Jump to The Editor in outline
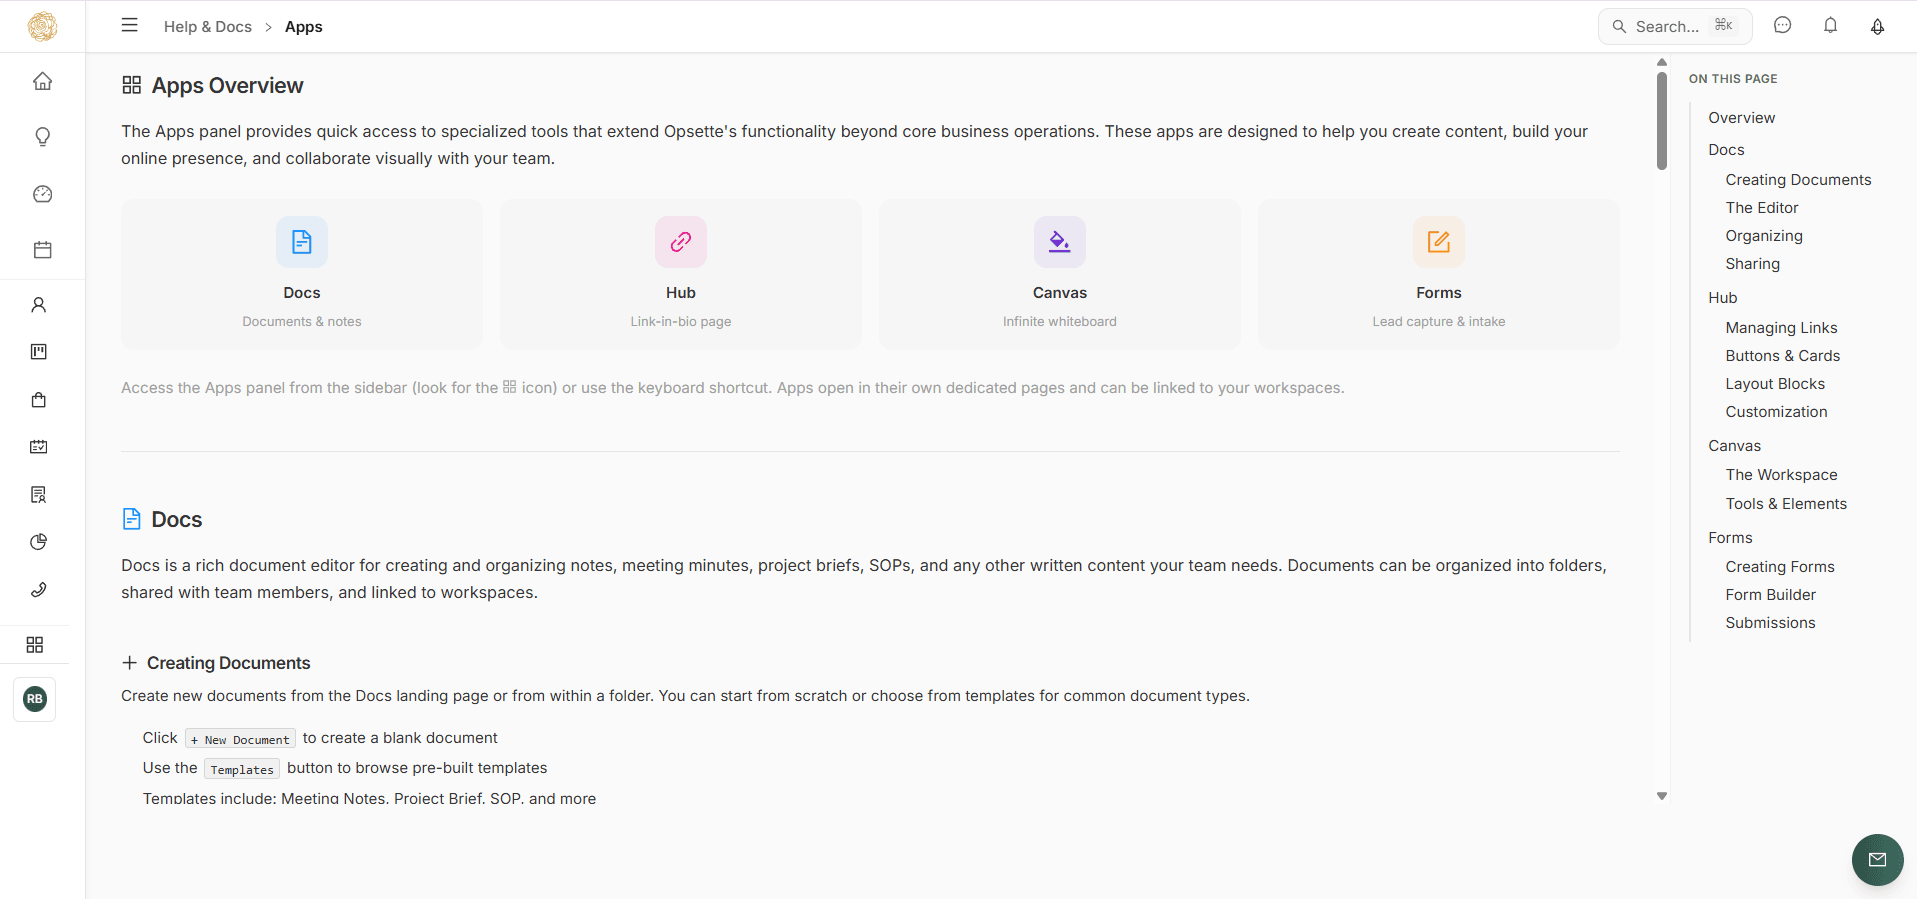 pyautogui.click(x=1762, y=208)
